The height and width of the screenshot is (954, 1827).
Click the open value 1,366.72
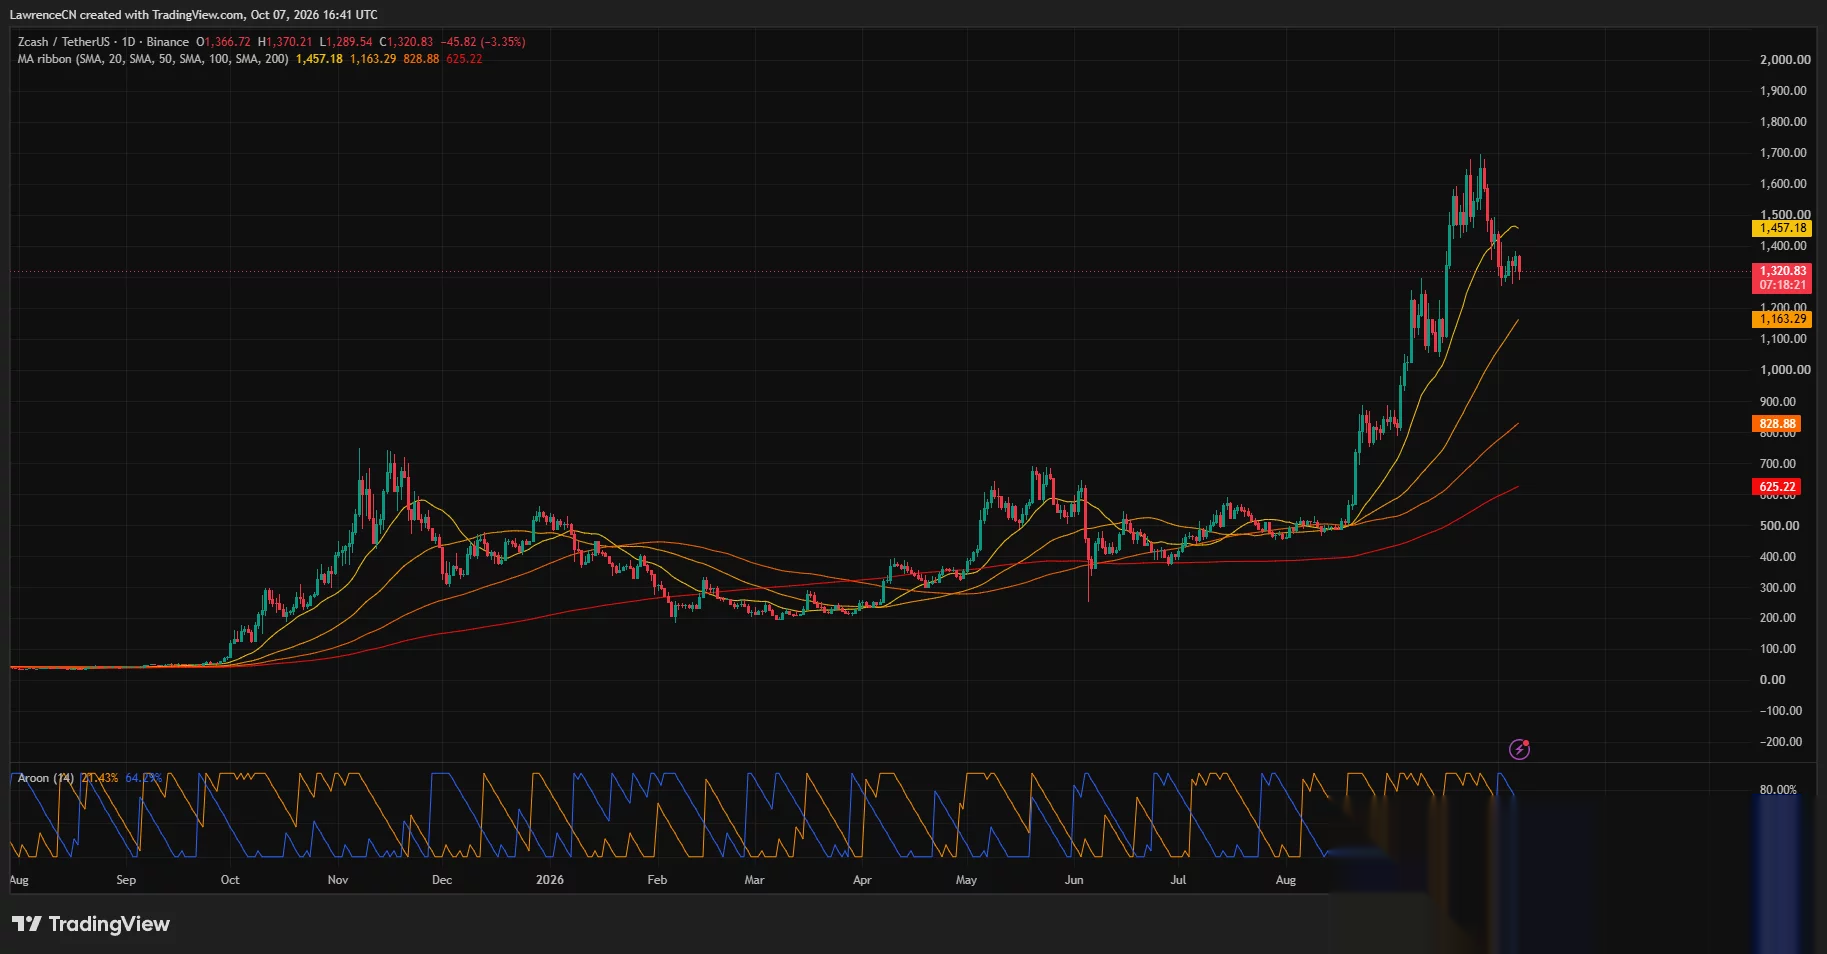click(227, 42)
